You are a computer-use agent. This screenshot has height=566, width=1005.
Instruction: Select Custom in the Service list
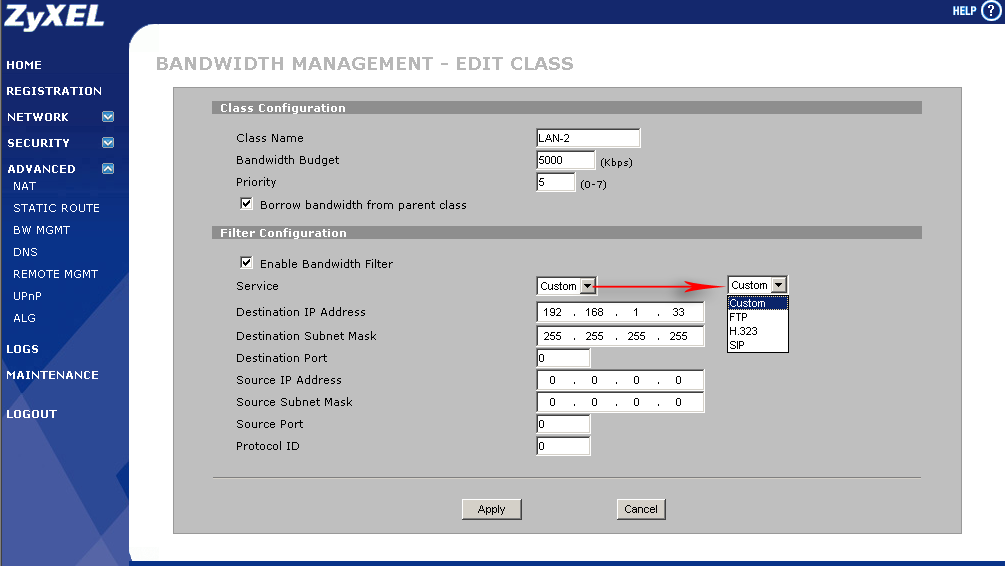(x=758, y=303)
